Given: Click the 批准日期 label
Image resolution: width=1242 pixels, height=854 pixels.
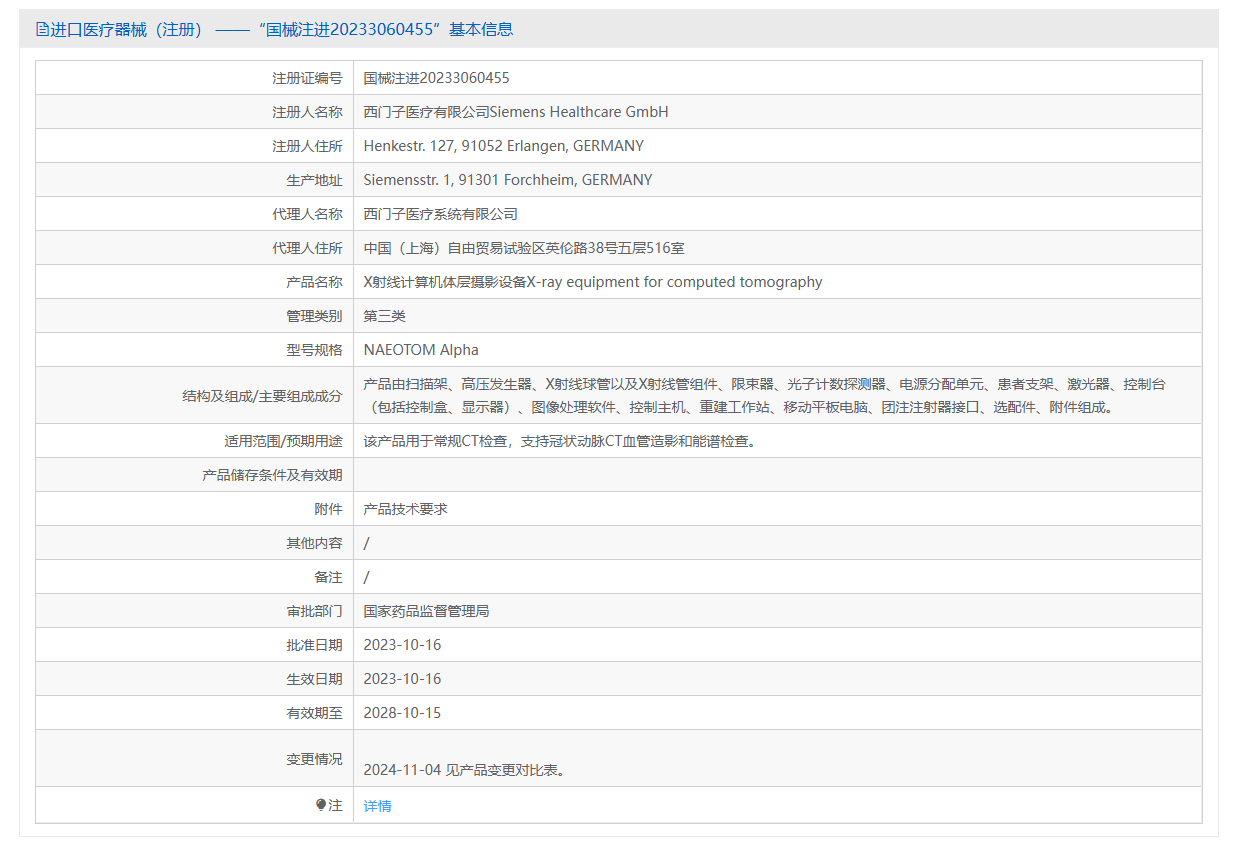Looking at the screenshot, I should [x=314, y=645].
